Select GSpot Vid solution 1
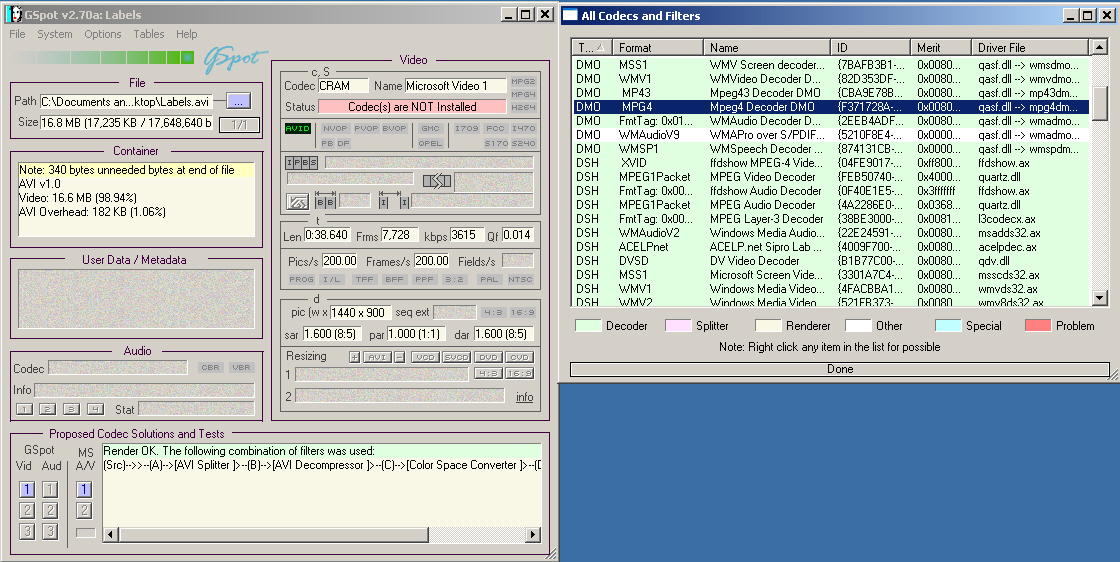The width and height of the screenshot is (1120, 562). (x=27, y=490)
